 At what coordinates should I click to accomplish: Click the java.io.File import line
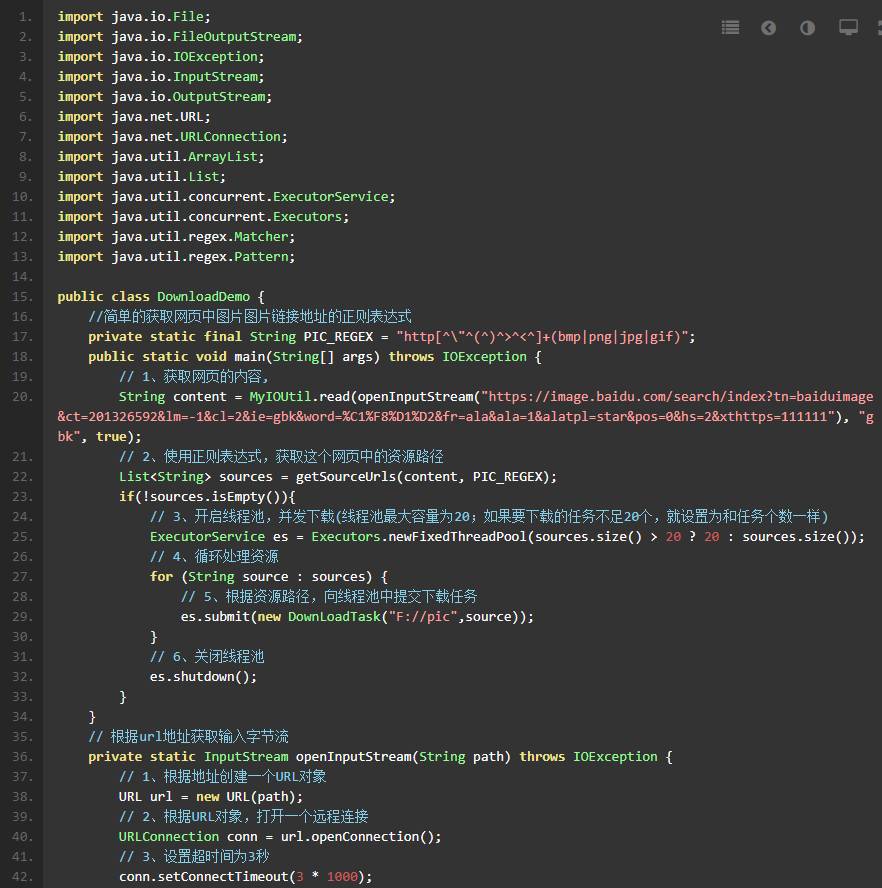tap(134, 17)
